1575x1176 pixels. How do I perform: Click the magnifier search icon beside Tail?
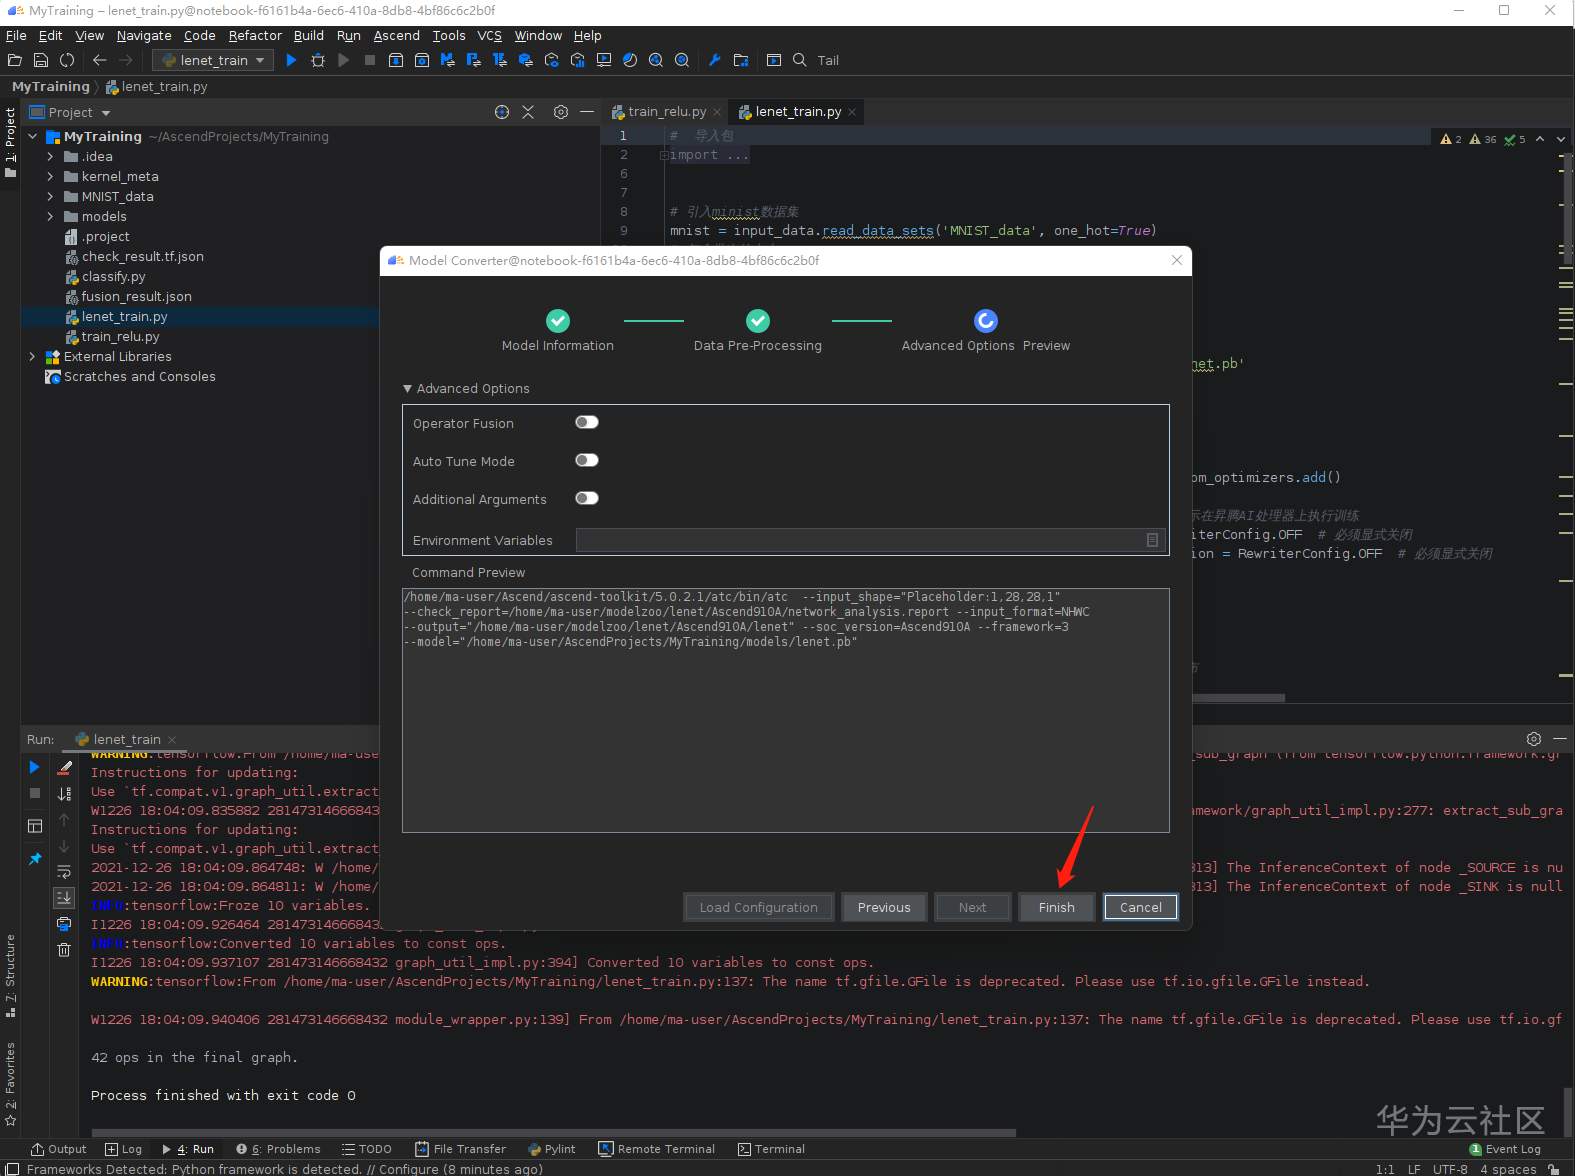pos(800,60)
